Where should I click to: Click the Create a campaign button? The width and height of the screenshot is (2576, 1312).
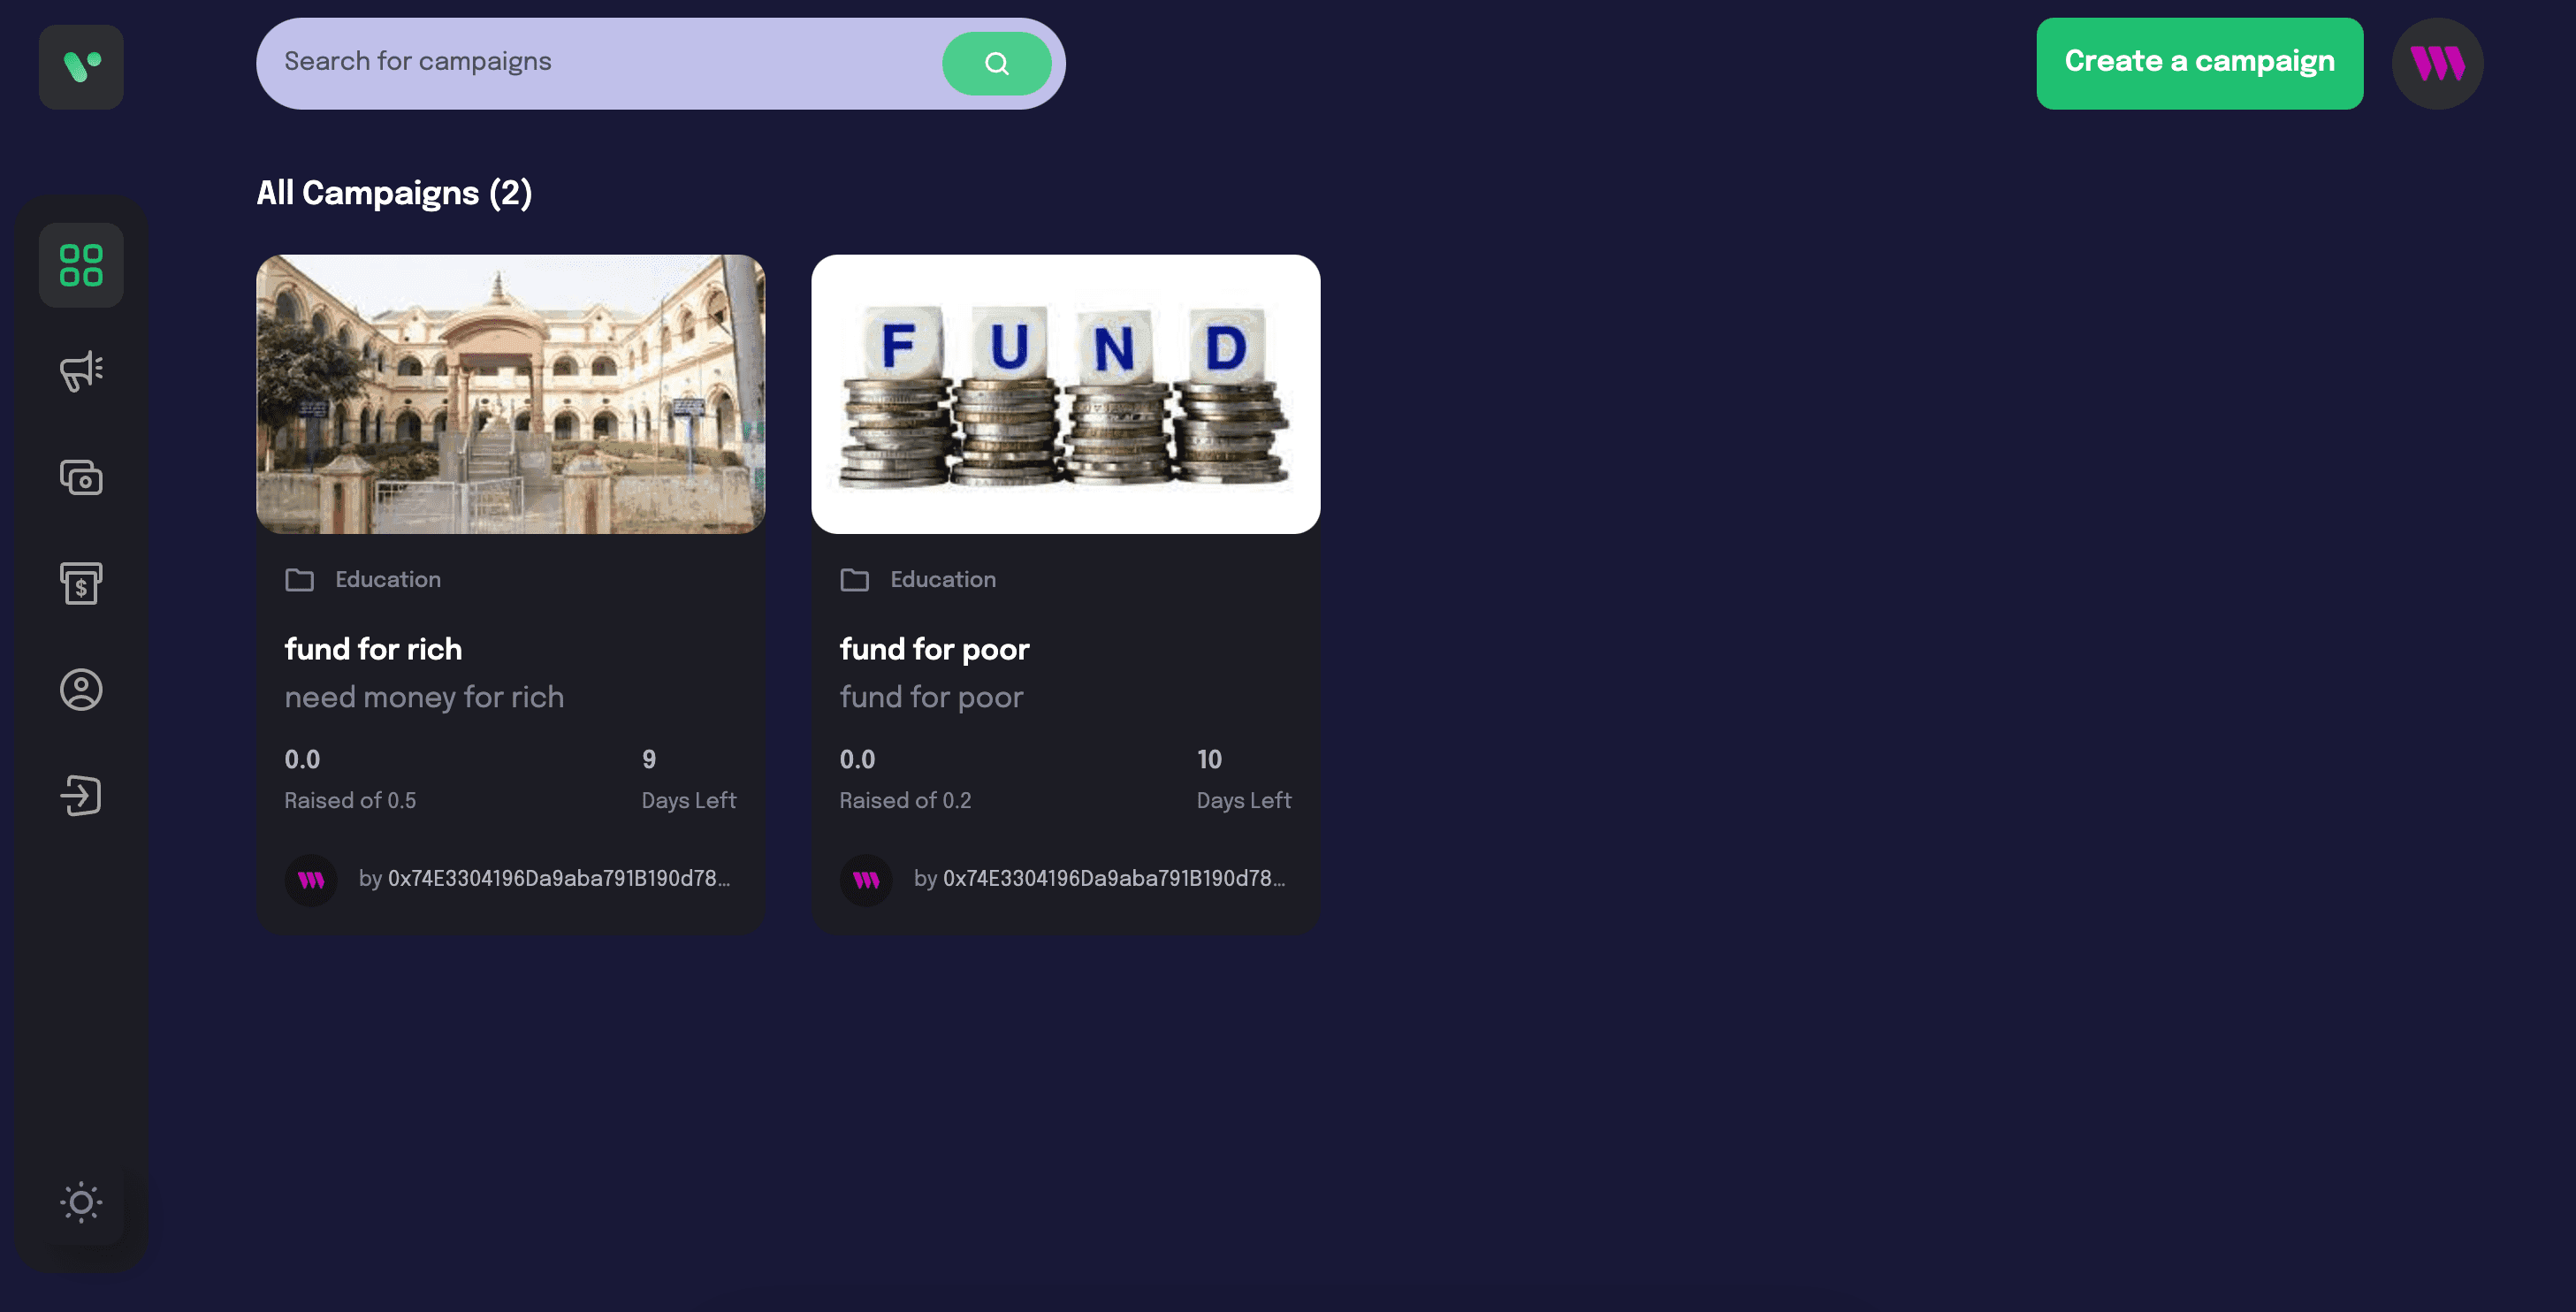point(2199,64)
